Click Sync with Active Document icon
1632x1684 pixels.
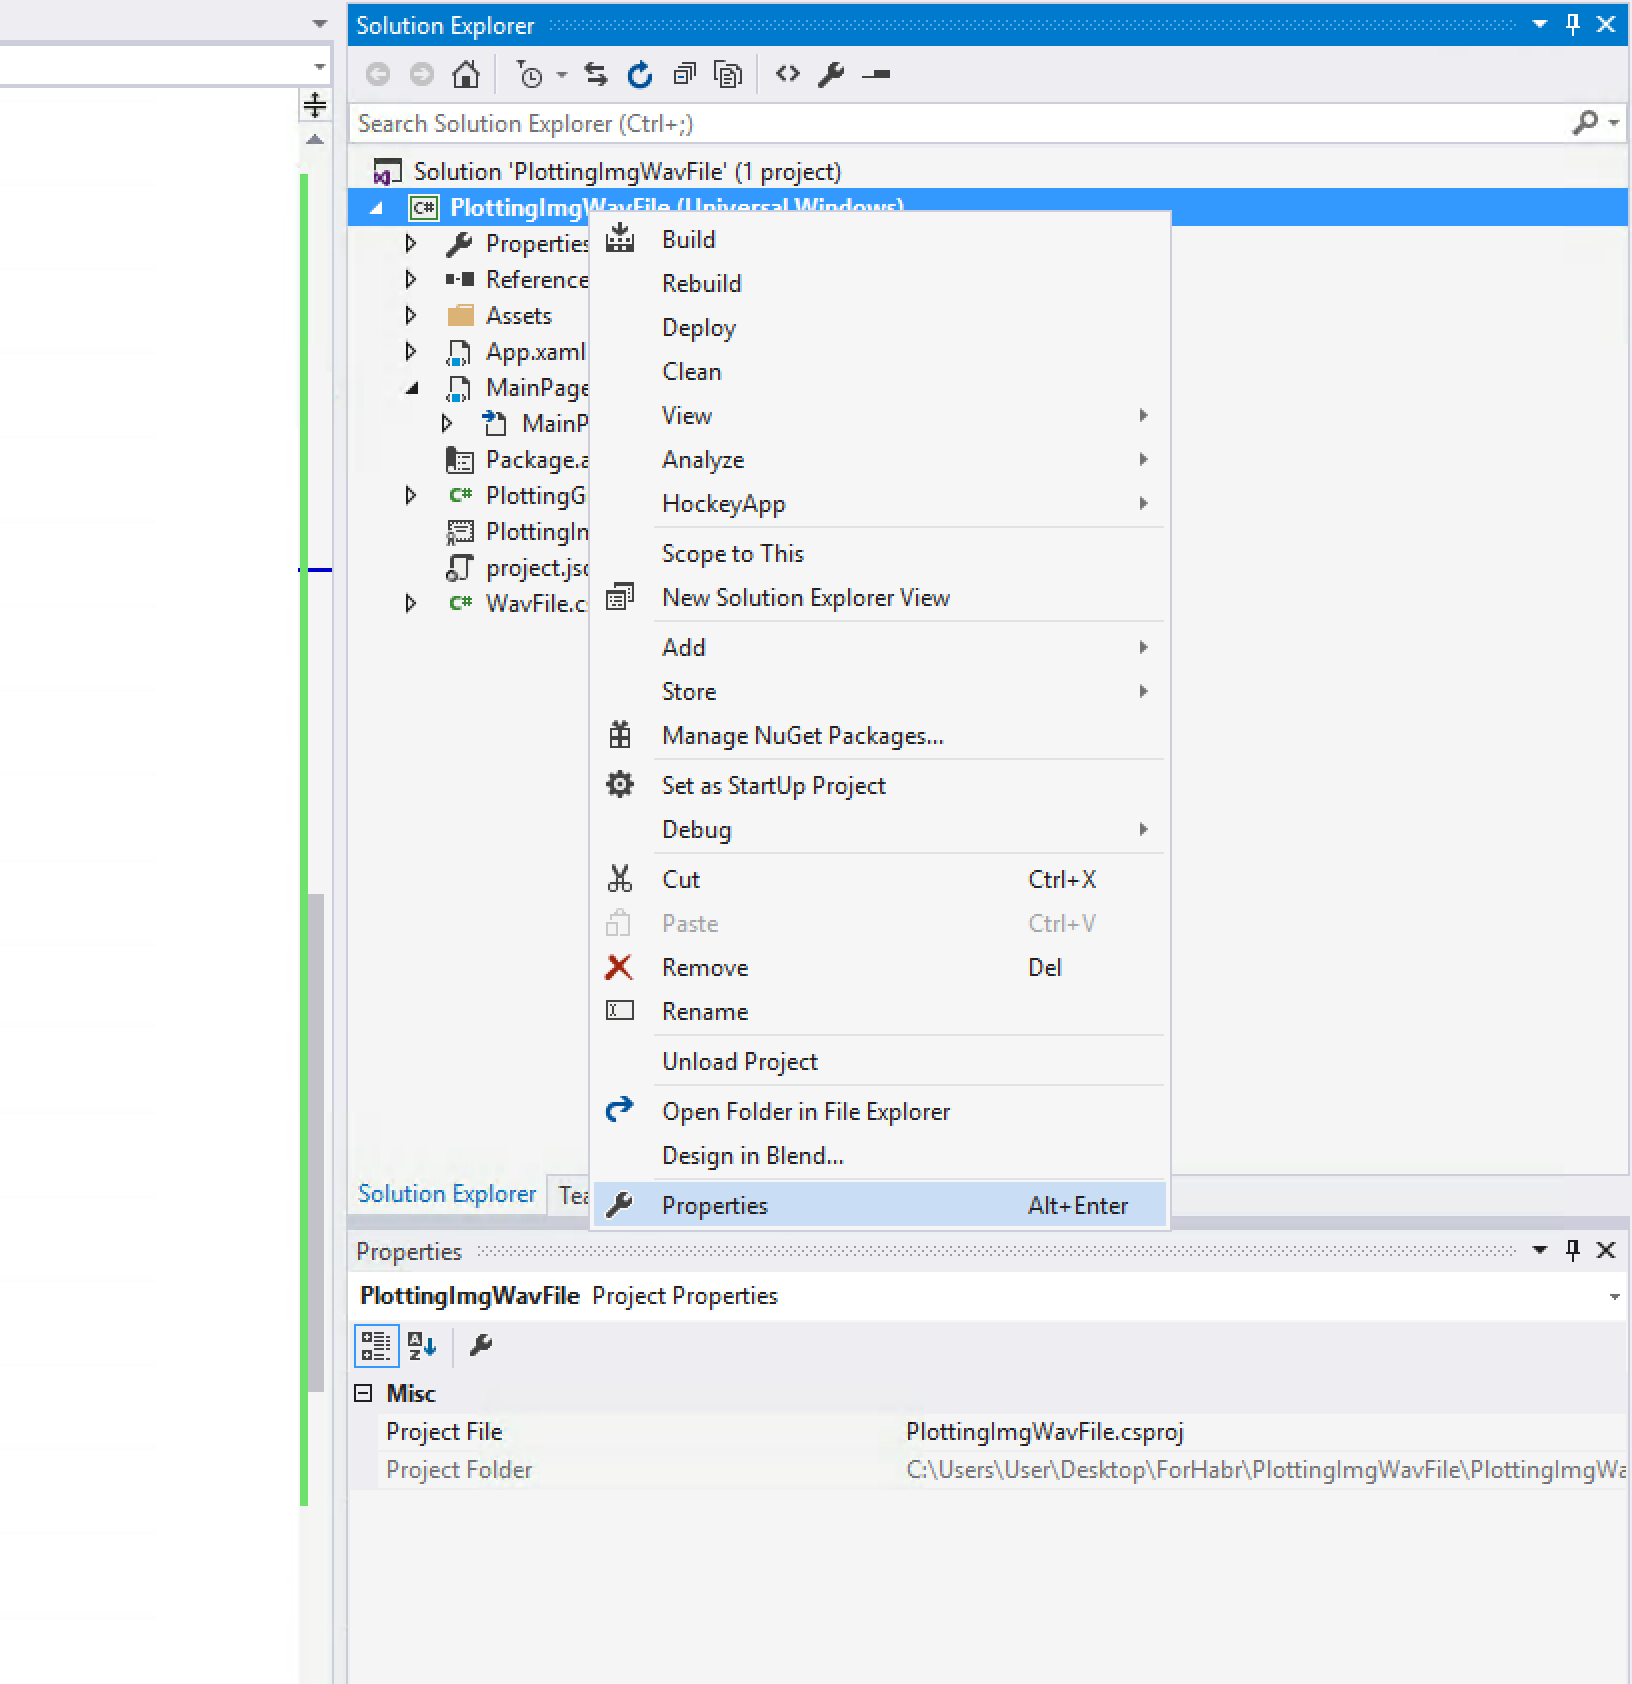[x=596, y=74]
